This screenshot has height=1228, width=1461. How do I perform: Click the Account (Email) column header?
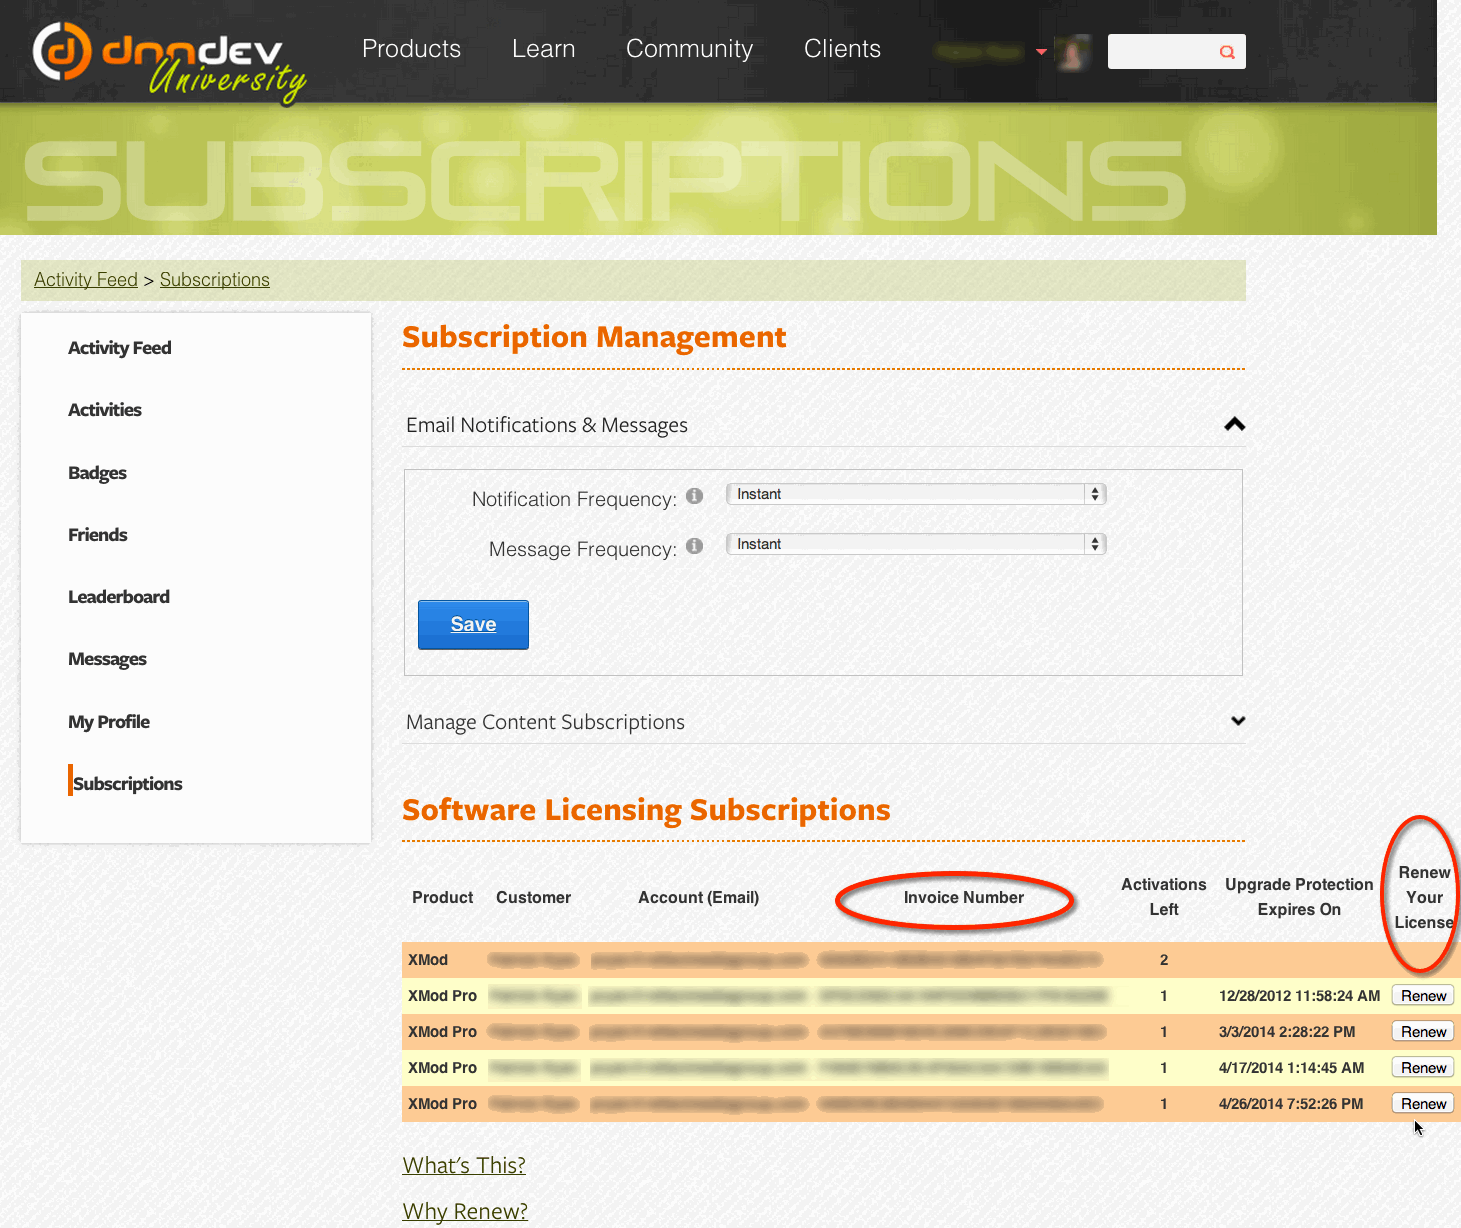(x=699, y=898)
